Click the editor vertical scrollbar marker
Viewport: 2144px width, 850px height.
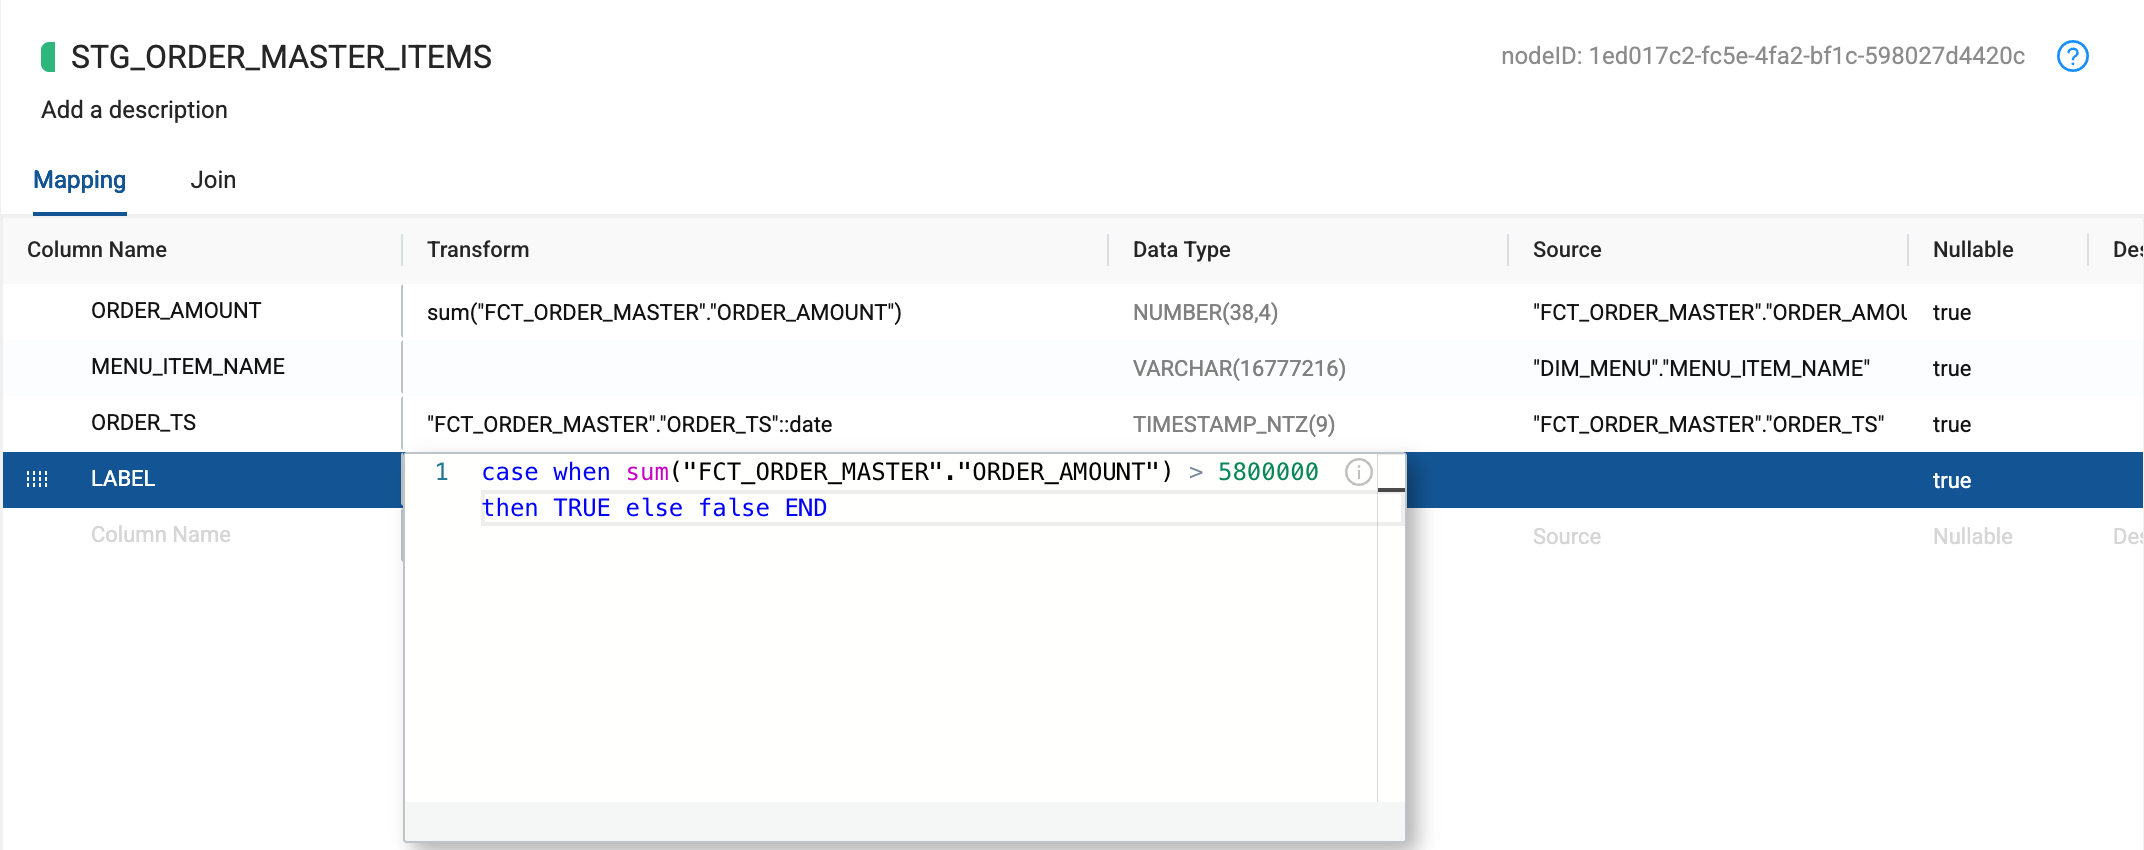pos(1391,490)
